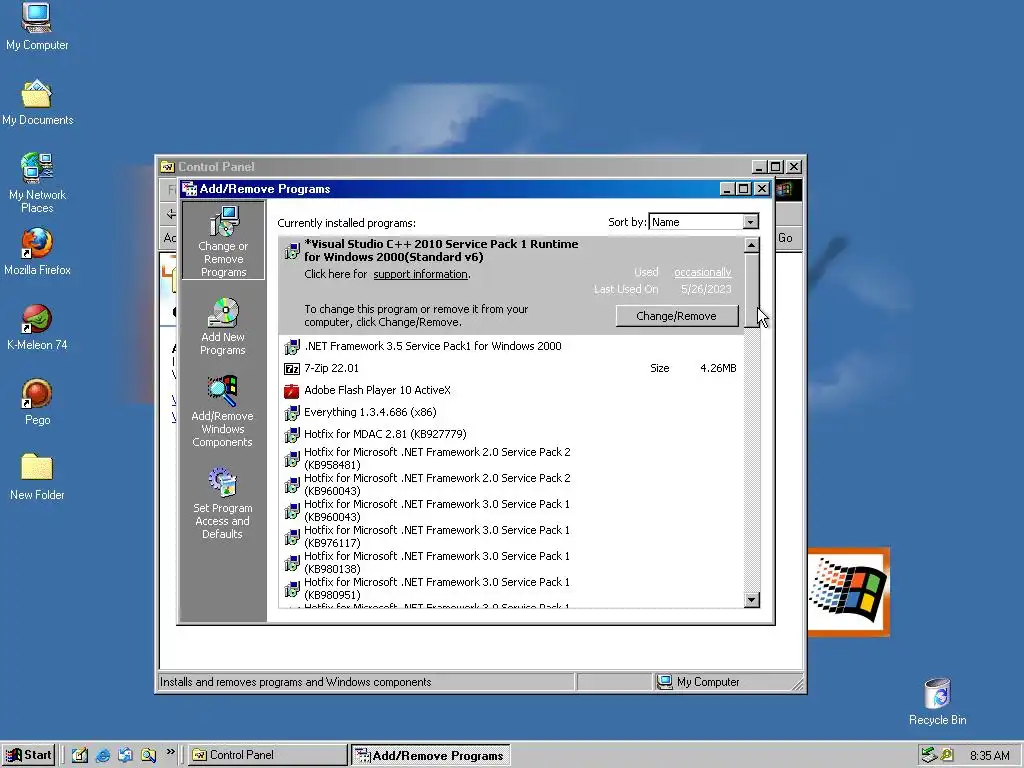Click the search magnifier quick launch icon
1024x768 pixels.
point(148,756)
